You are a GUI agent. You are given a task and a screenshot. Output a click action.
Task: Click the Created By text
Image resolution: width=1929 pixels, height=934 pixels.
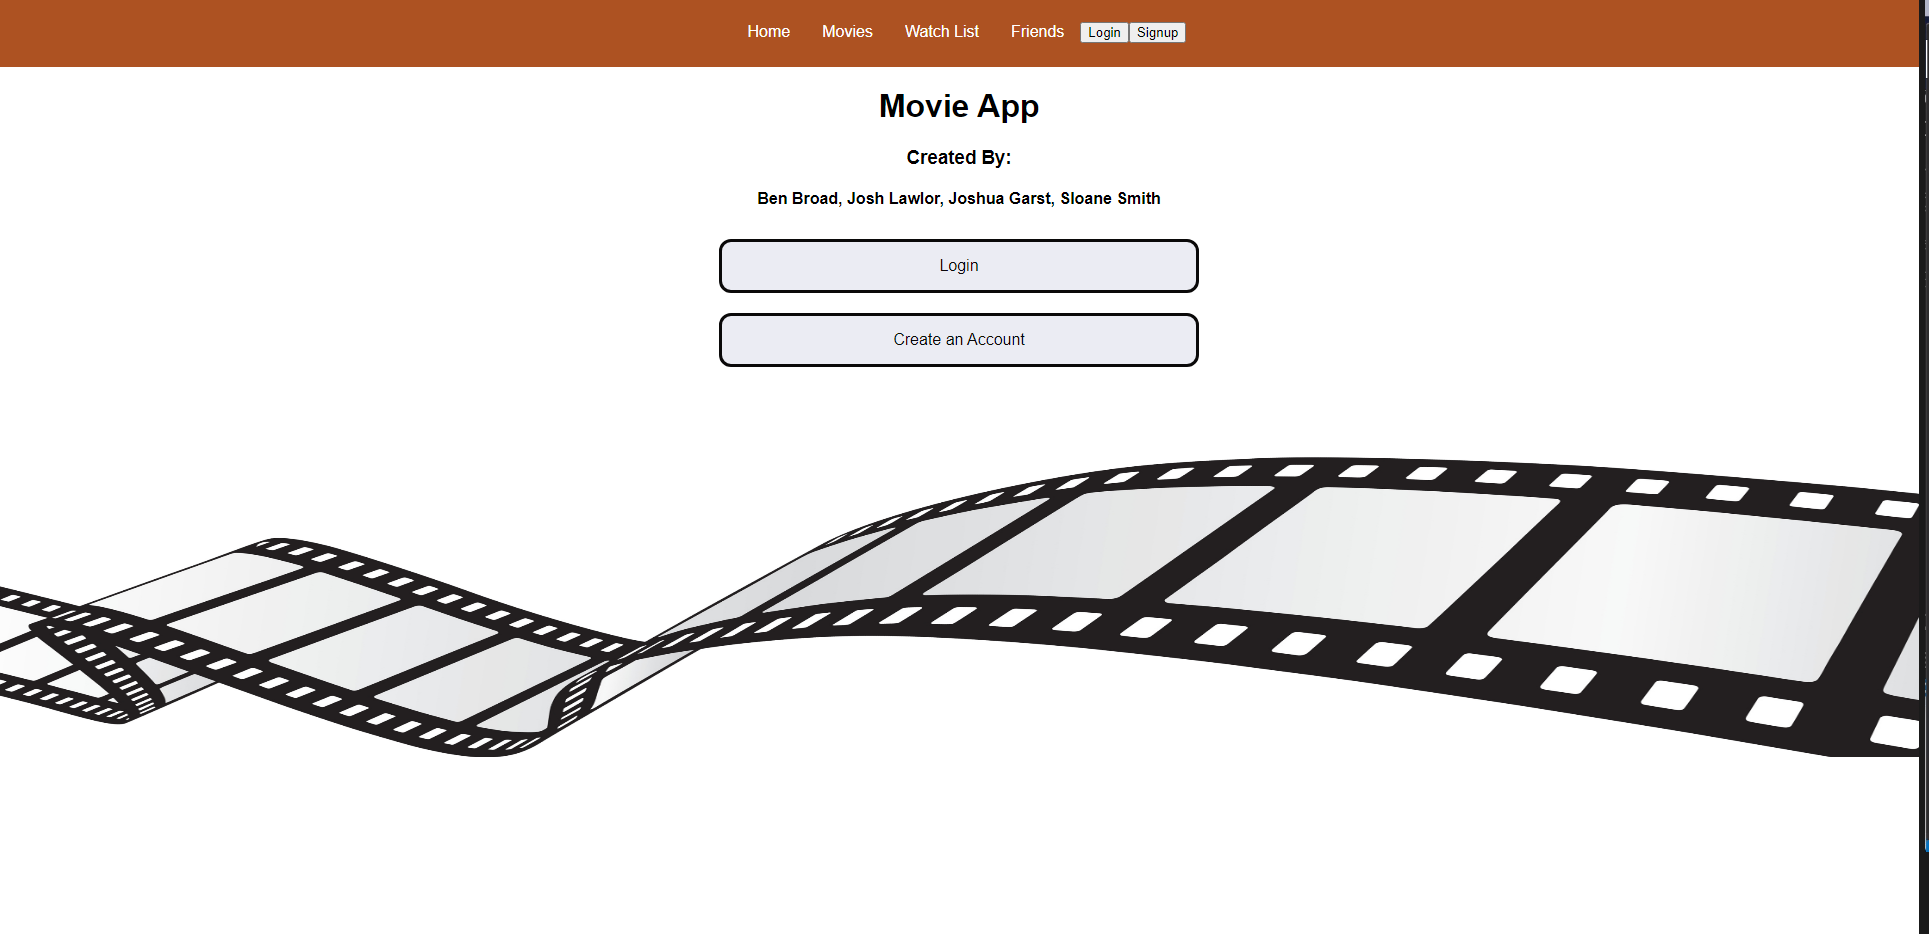click(958, 157)
